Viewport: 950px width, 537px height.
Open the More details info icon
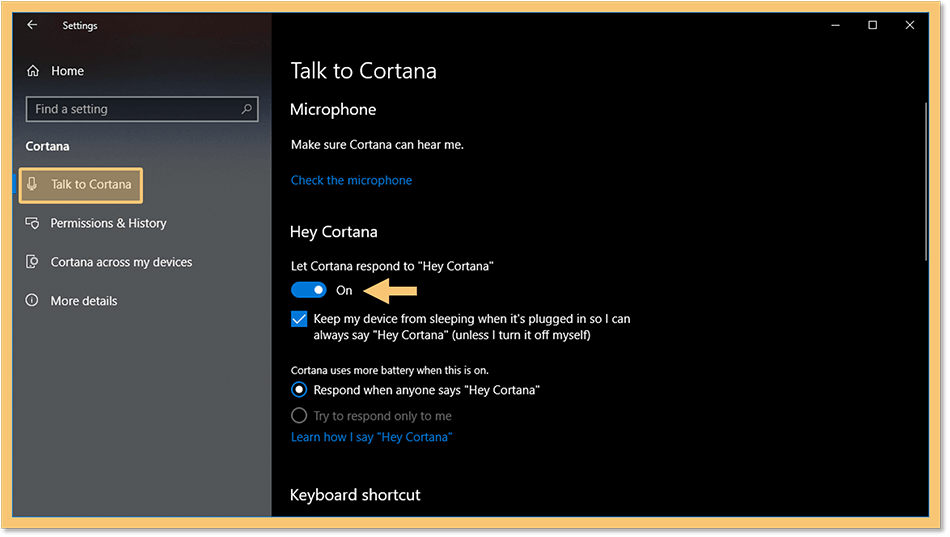pos(32,301)
